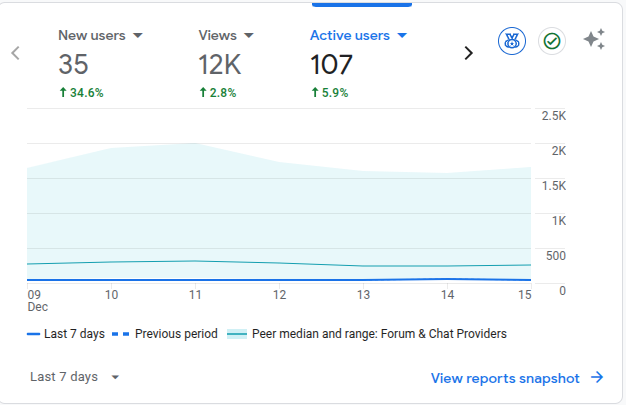Toggle the Last 7 days legend series
626x405 pixels.
(66, 334)
